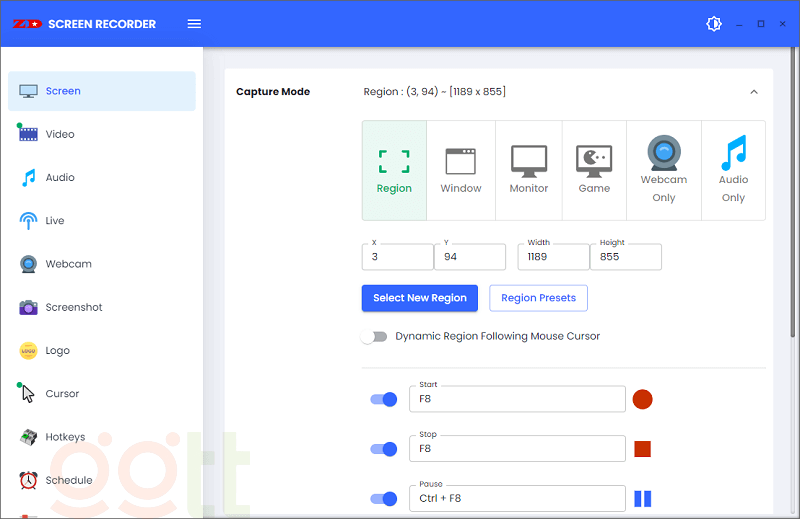This screenshot has height=519, width=800.
Task: Click the red Start record circle icon
Action: [x=642, y=400]
